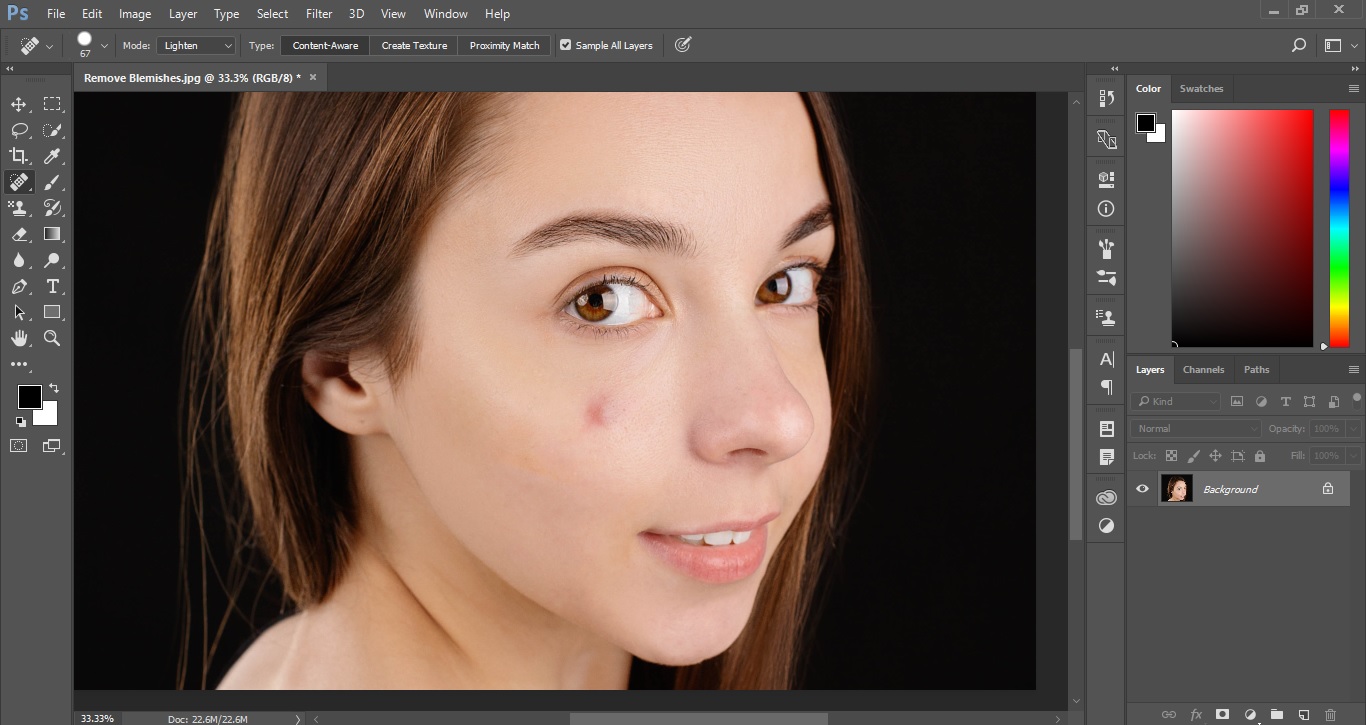Click the rainbow hue slider strip
This screenshot has width=1366, height=725.
coord(1338,228)
